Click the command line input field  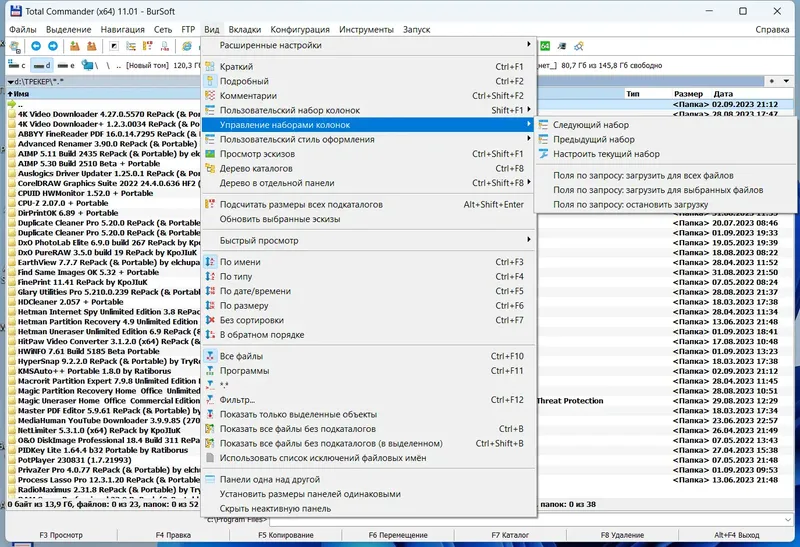pyautogui.click(x=531, y=519)
